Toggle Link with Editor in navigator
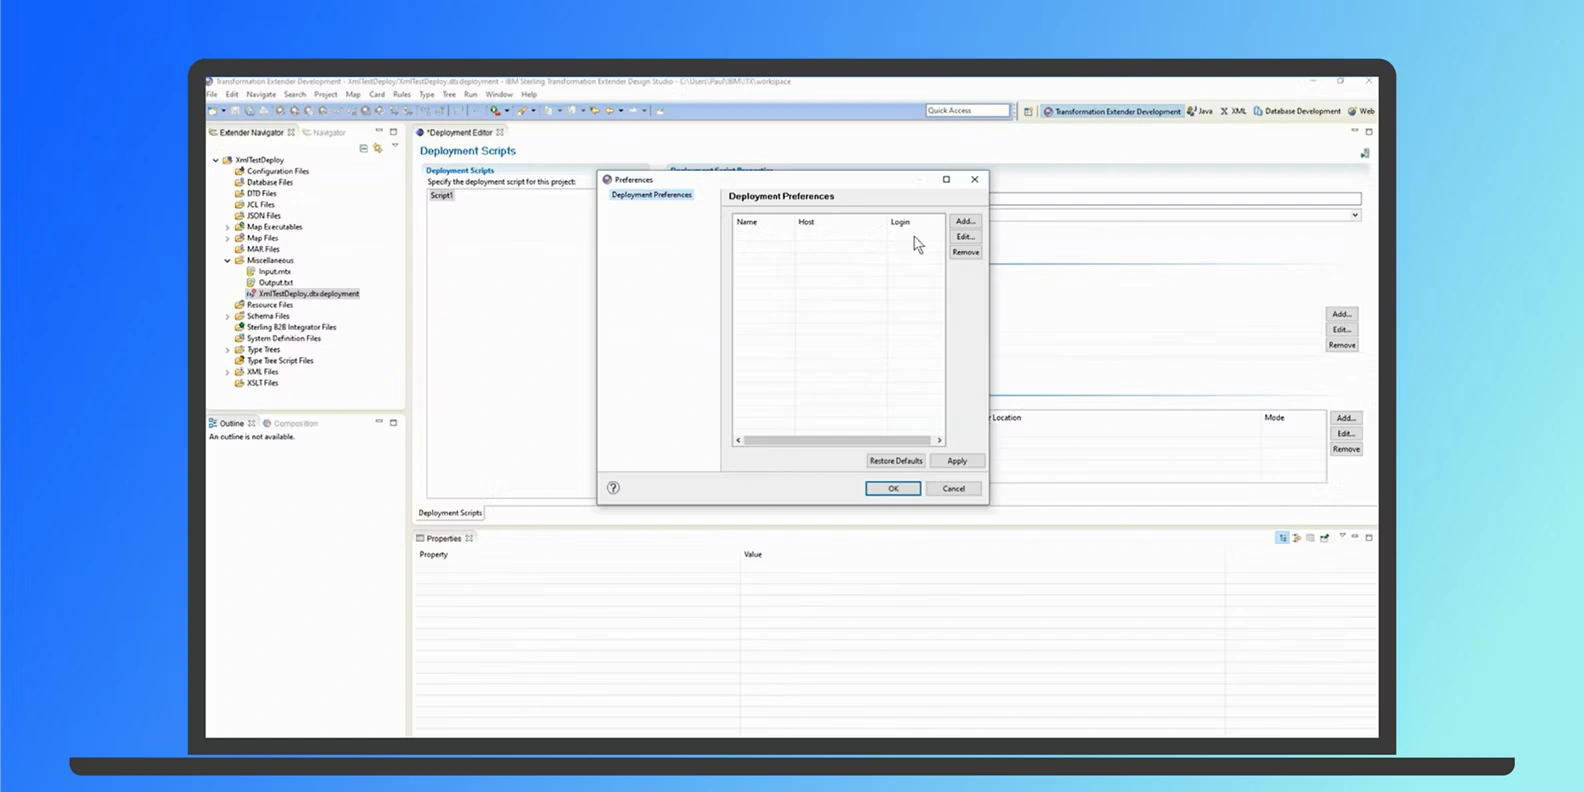 point(378,148)
